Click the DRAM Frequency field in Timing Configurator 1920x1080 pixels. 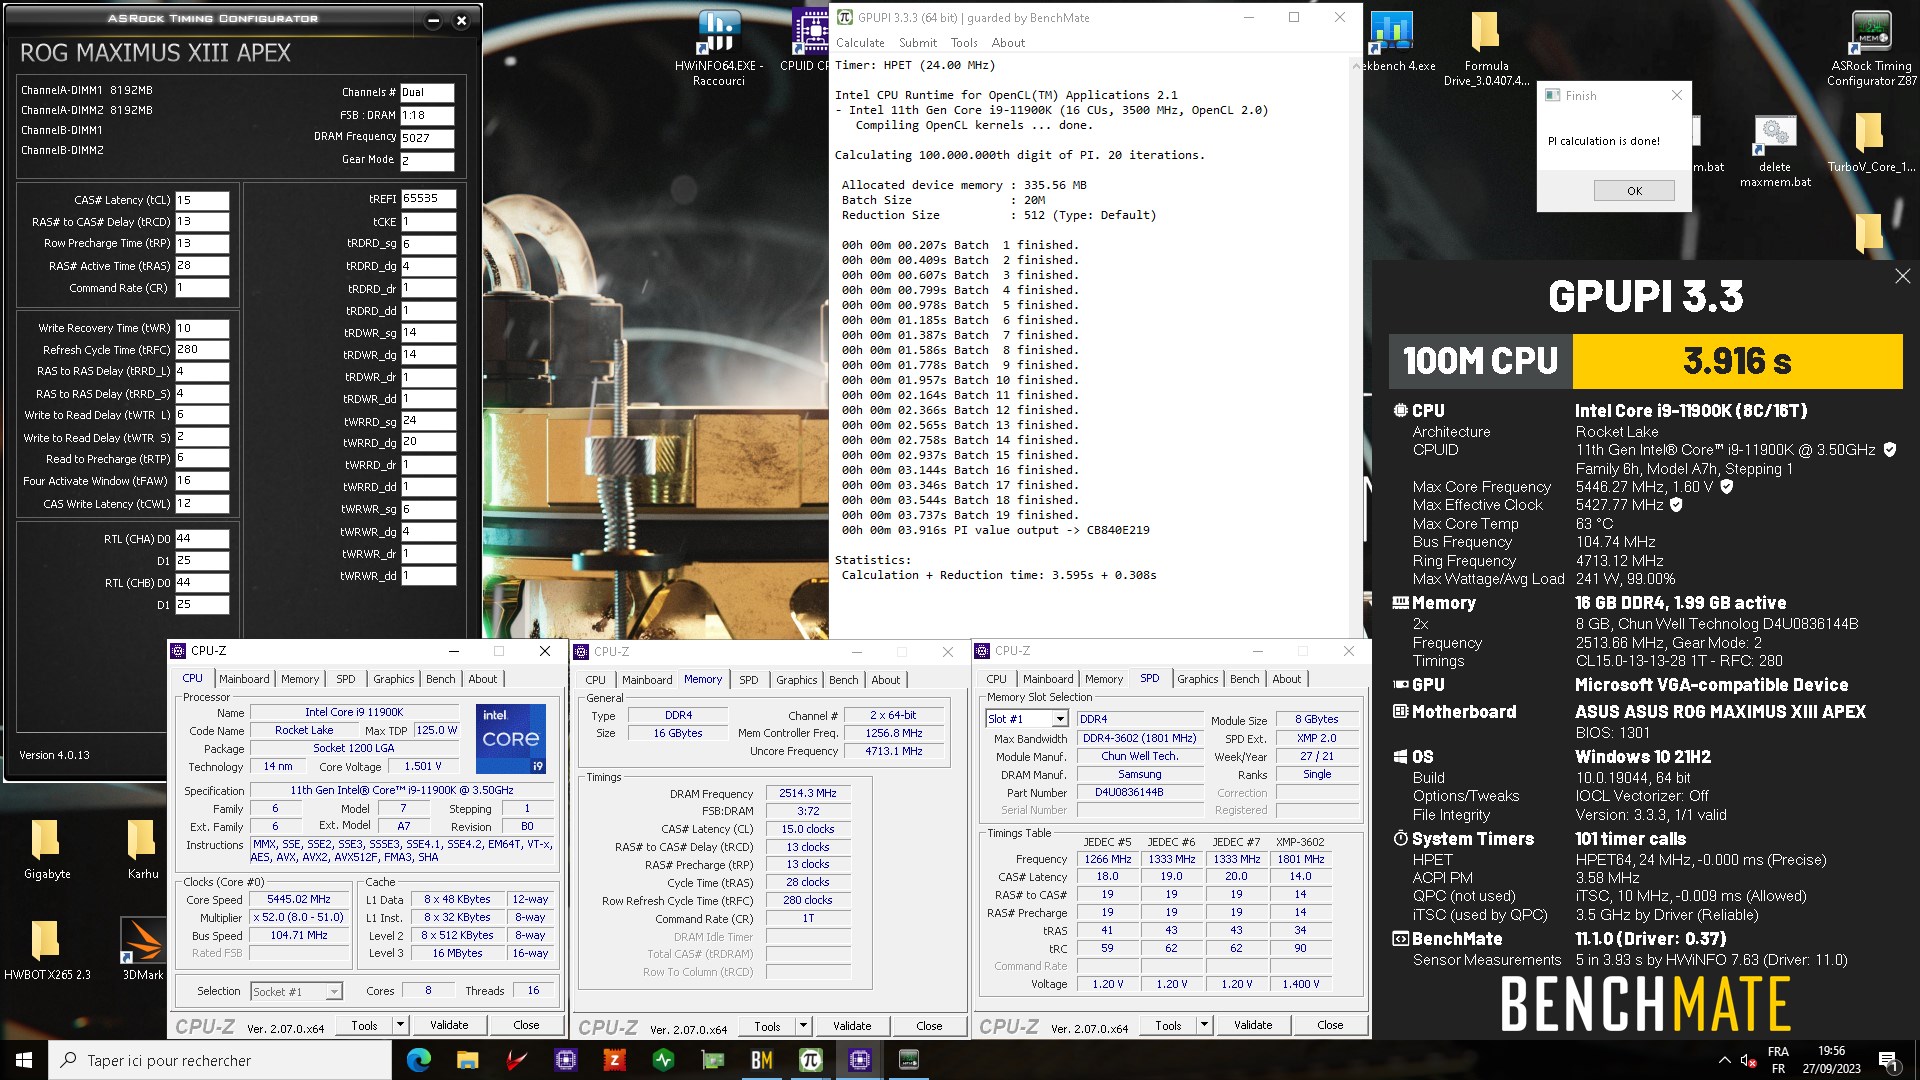click(427, 138)
